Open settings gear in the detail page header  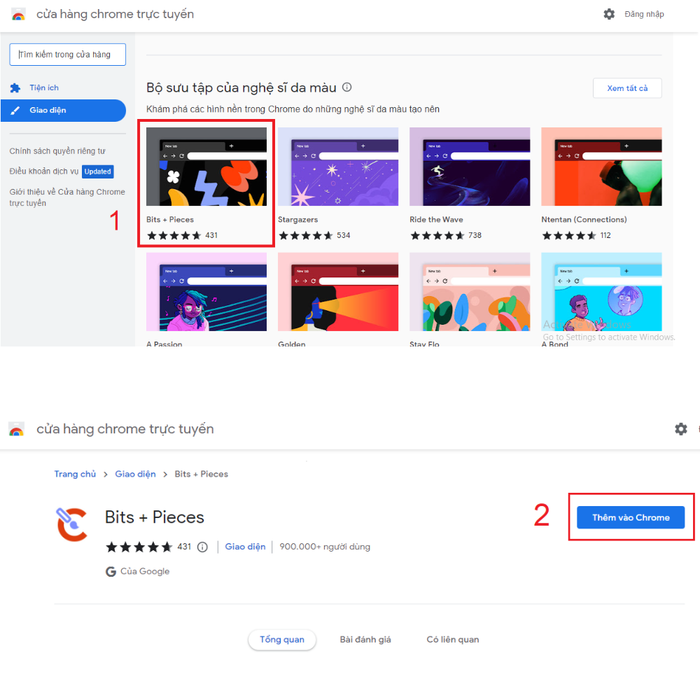(x=681, y=429)
